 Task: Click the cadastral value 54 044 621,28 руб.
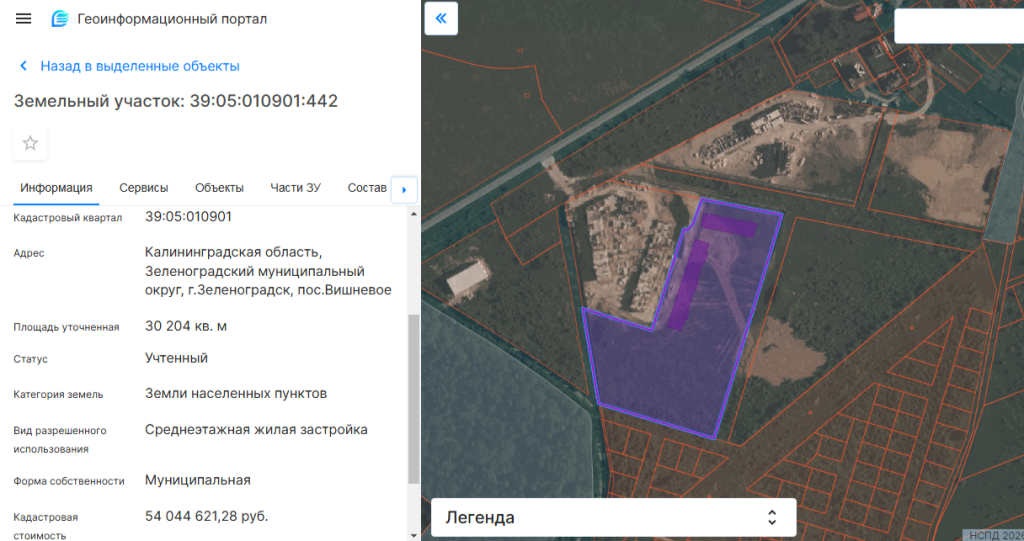coord(207,516)
